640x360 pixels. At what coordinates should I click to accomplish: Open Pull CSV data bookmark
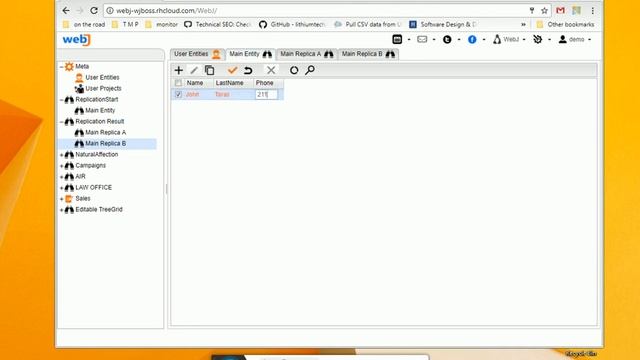point(368,24)
